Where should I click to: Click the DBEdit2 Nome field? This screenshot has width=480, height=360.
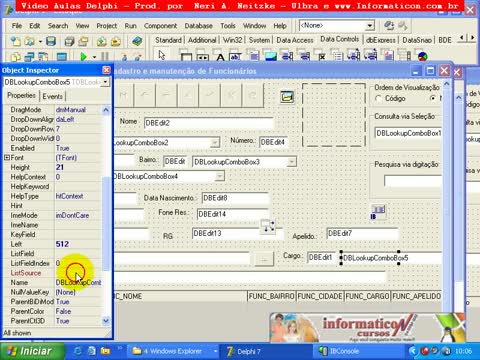pos(208,123)
